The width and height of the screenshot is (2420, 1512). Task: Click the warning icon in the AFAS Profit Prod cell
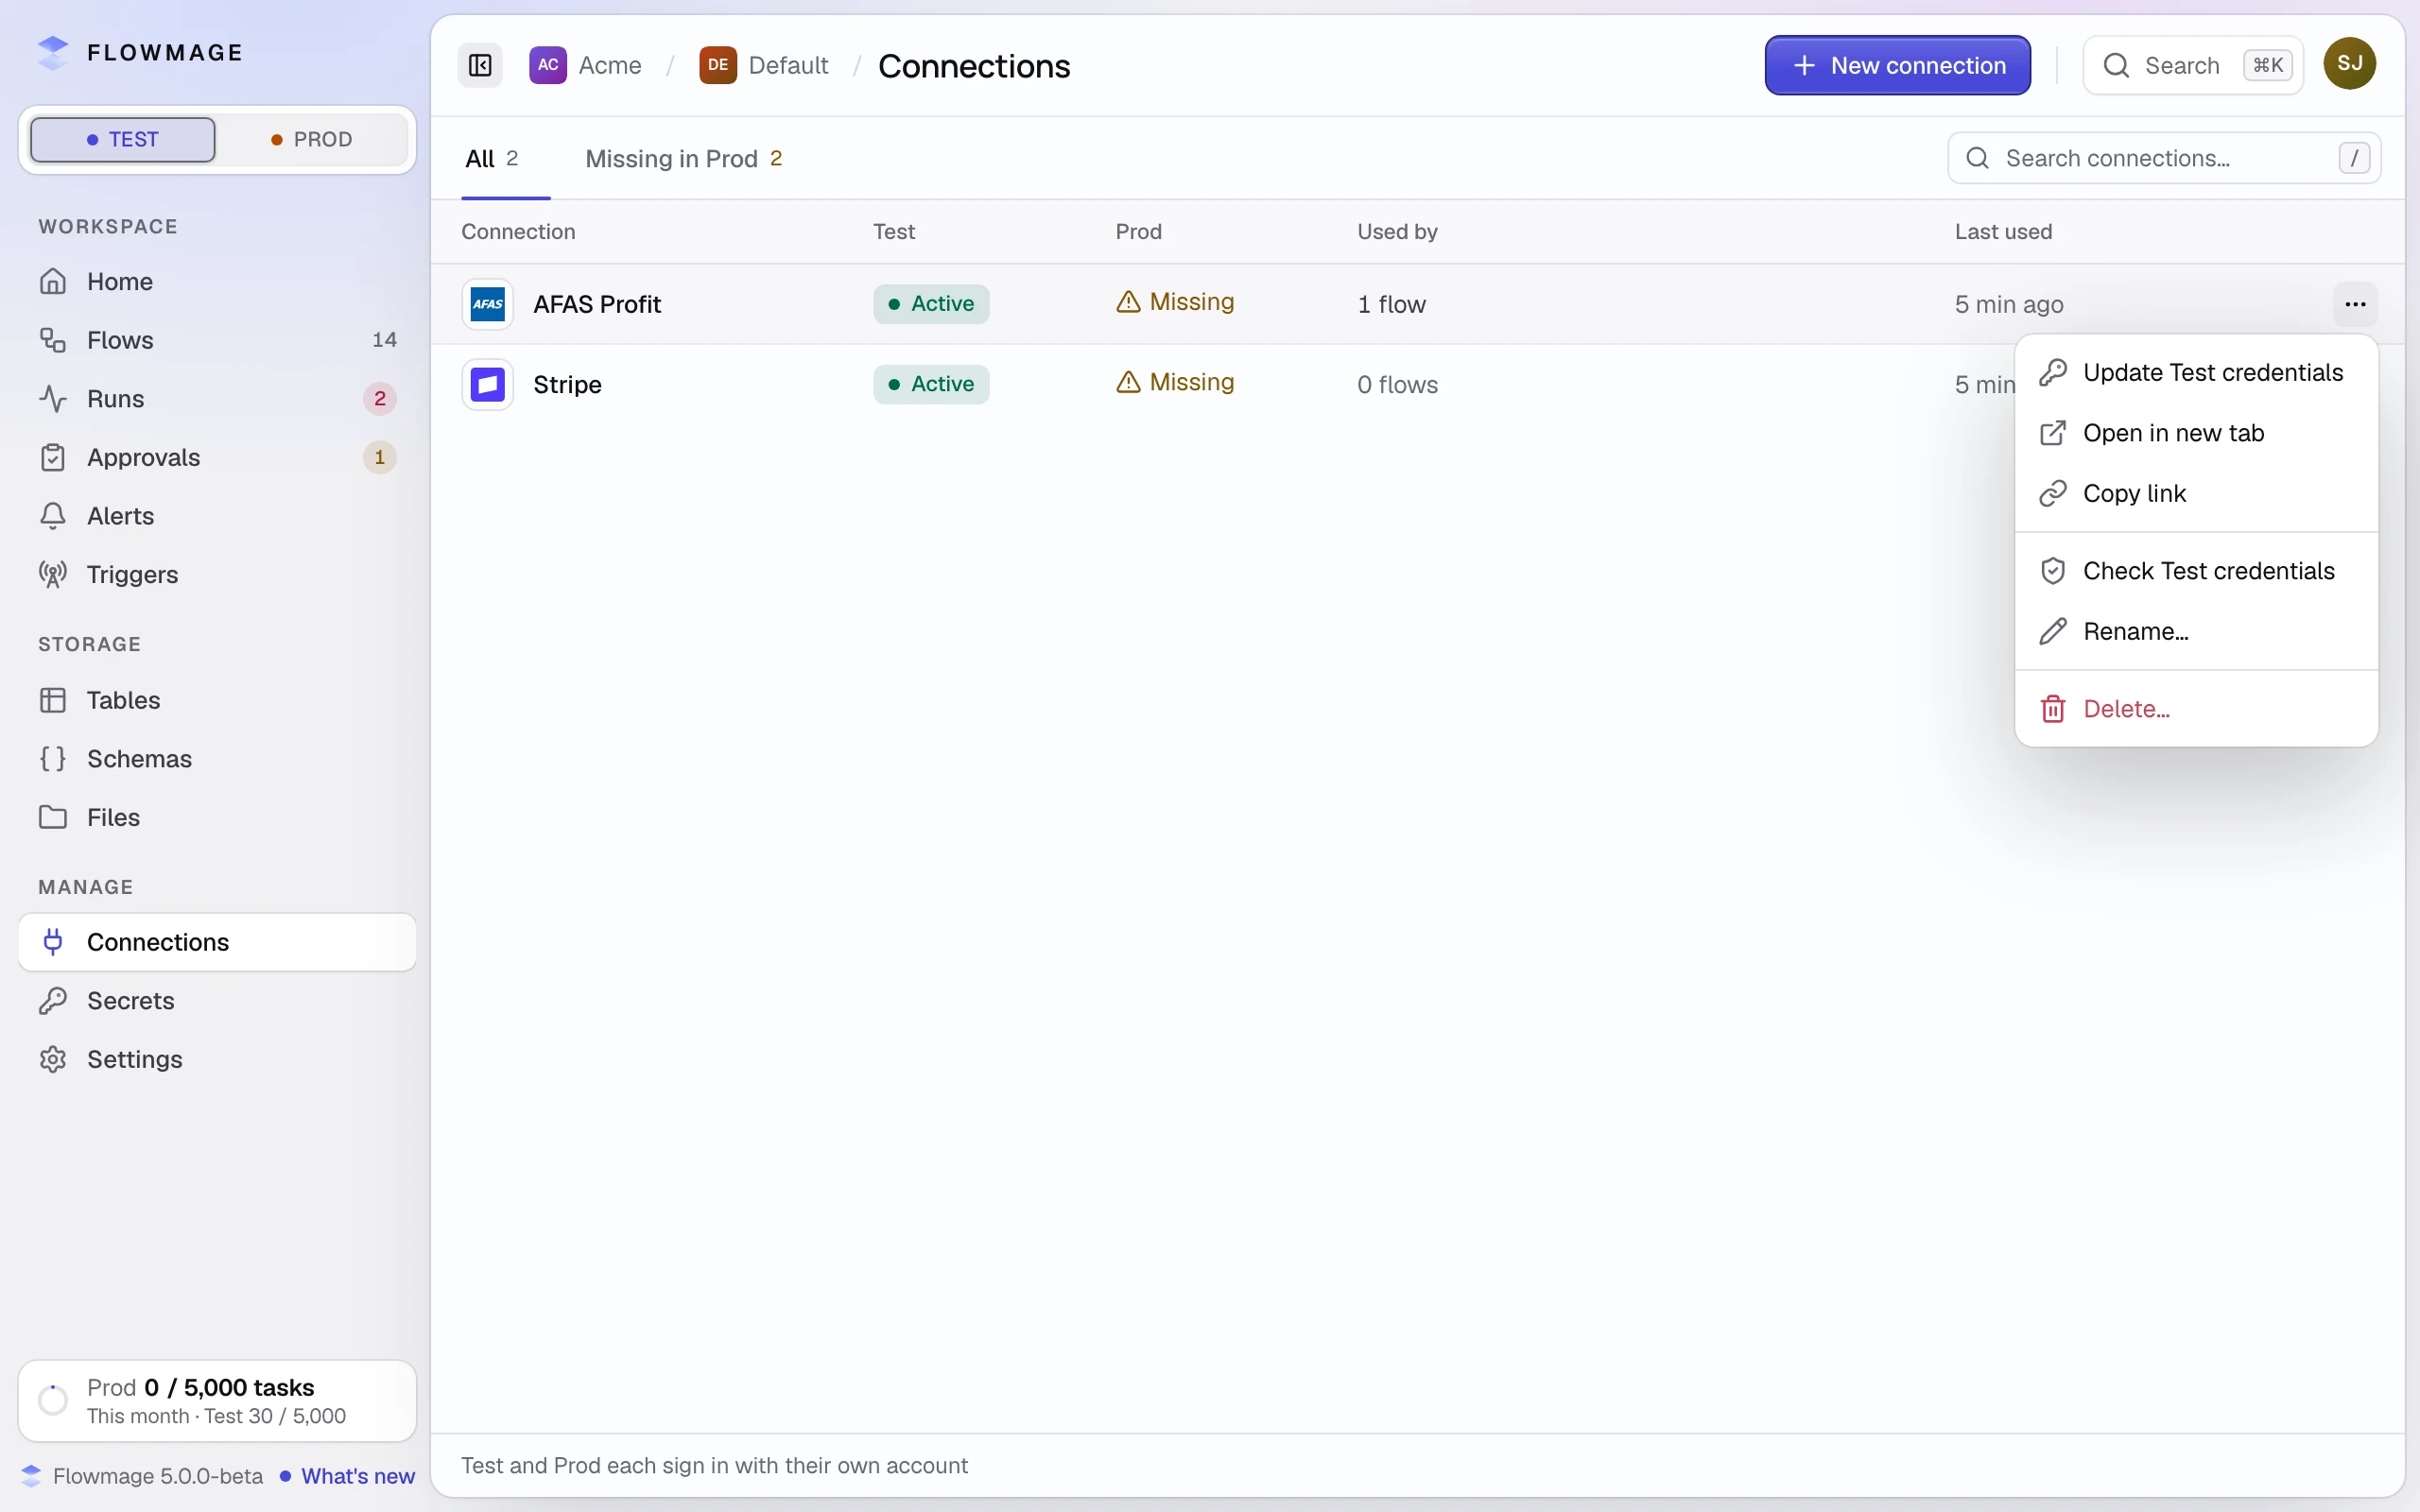(x=1128, y=302)
